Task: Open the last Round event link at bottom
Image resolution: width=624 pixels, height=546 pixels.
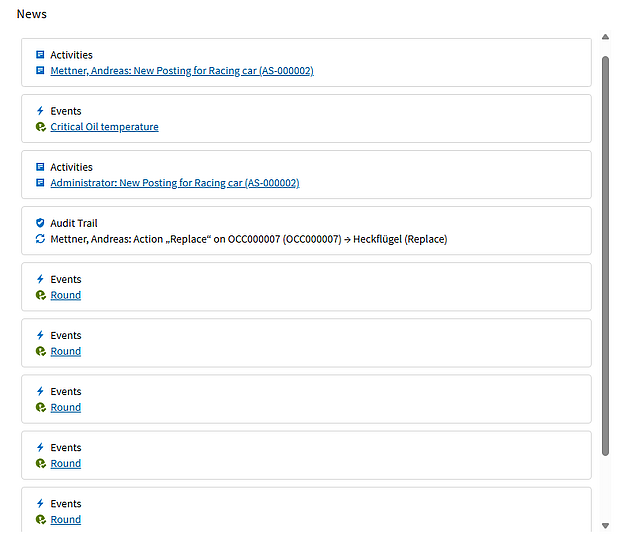Action: coord(66,520)
